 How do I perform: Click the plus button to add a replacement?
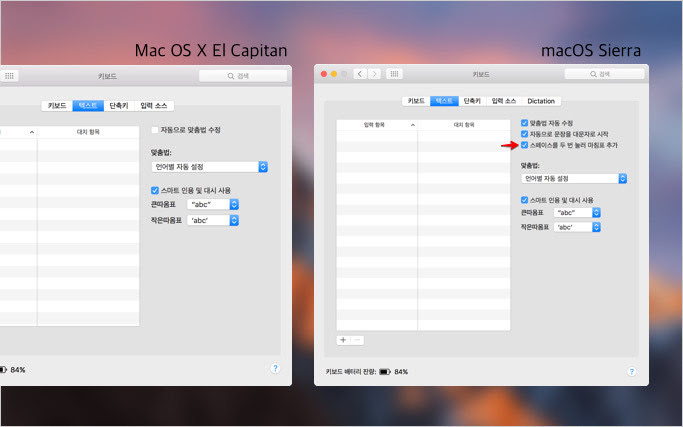tap(343, 340)
